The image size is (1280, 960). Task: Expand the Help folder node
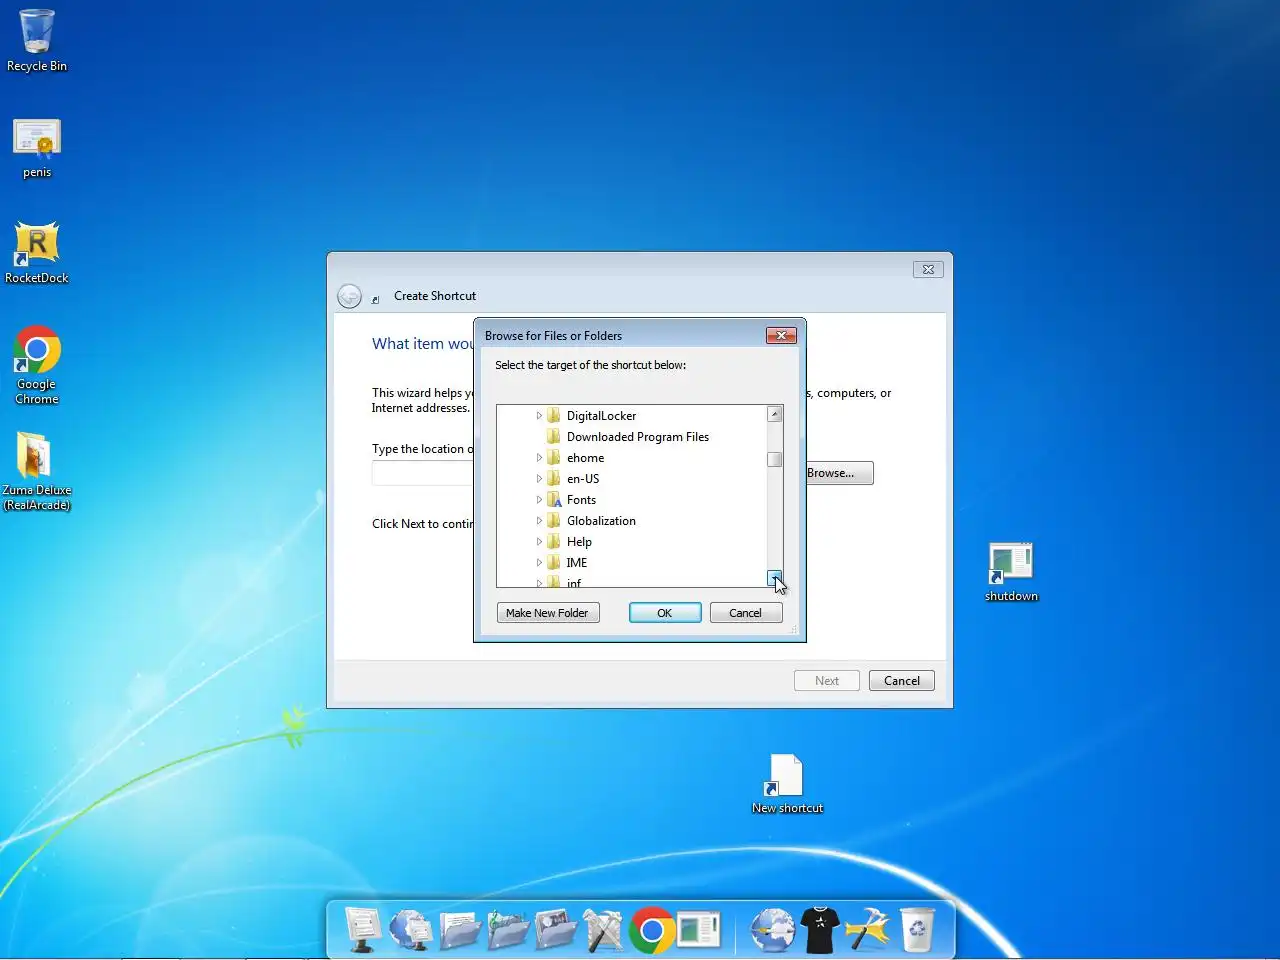pos(539,541)
